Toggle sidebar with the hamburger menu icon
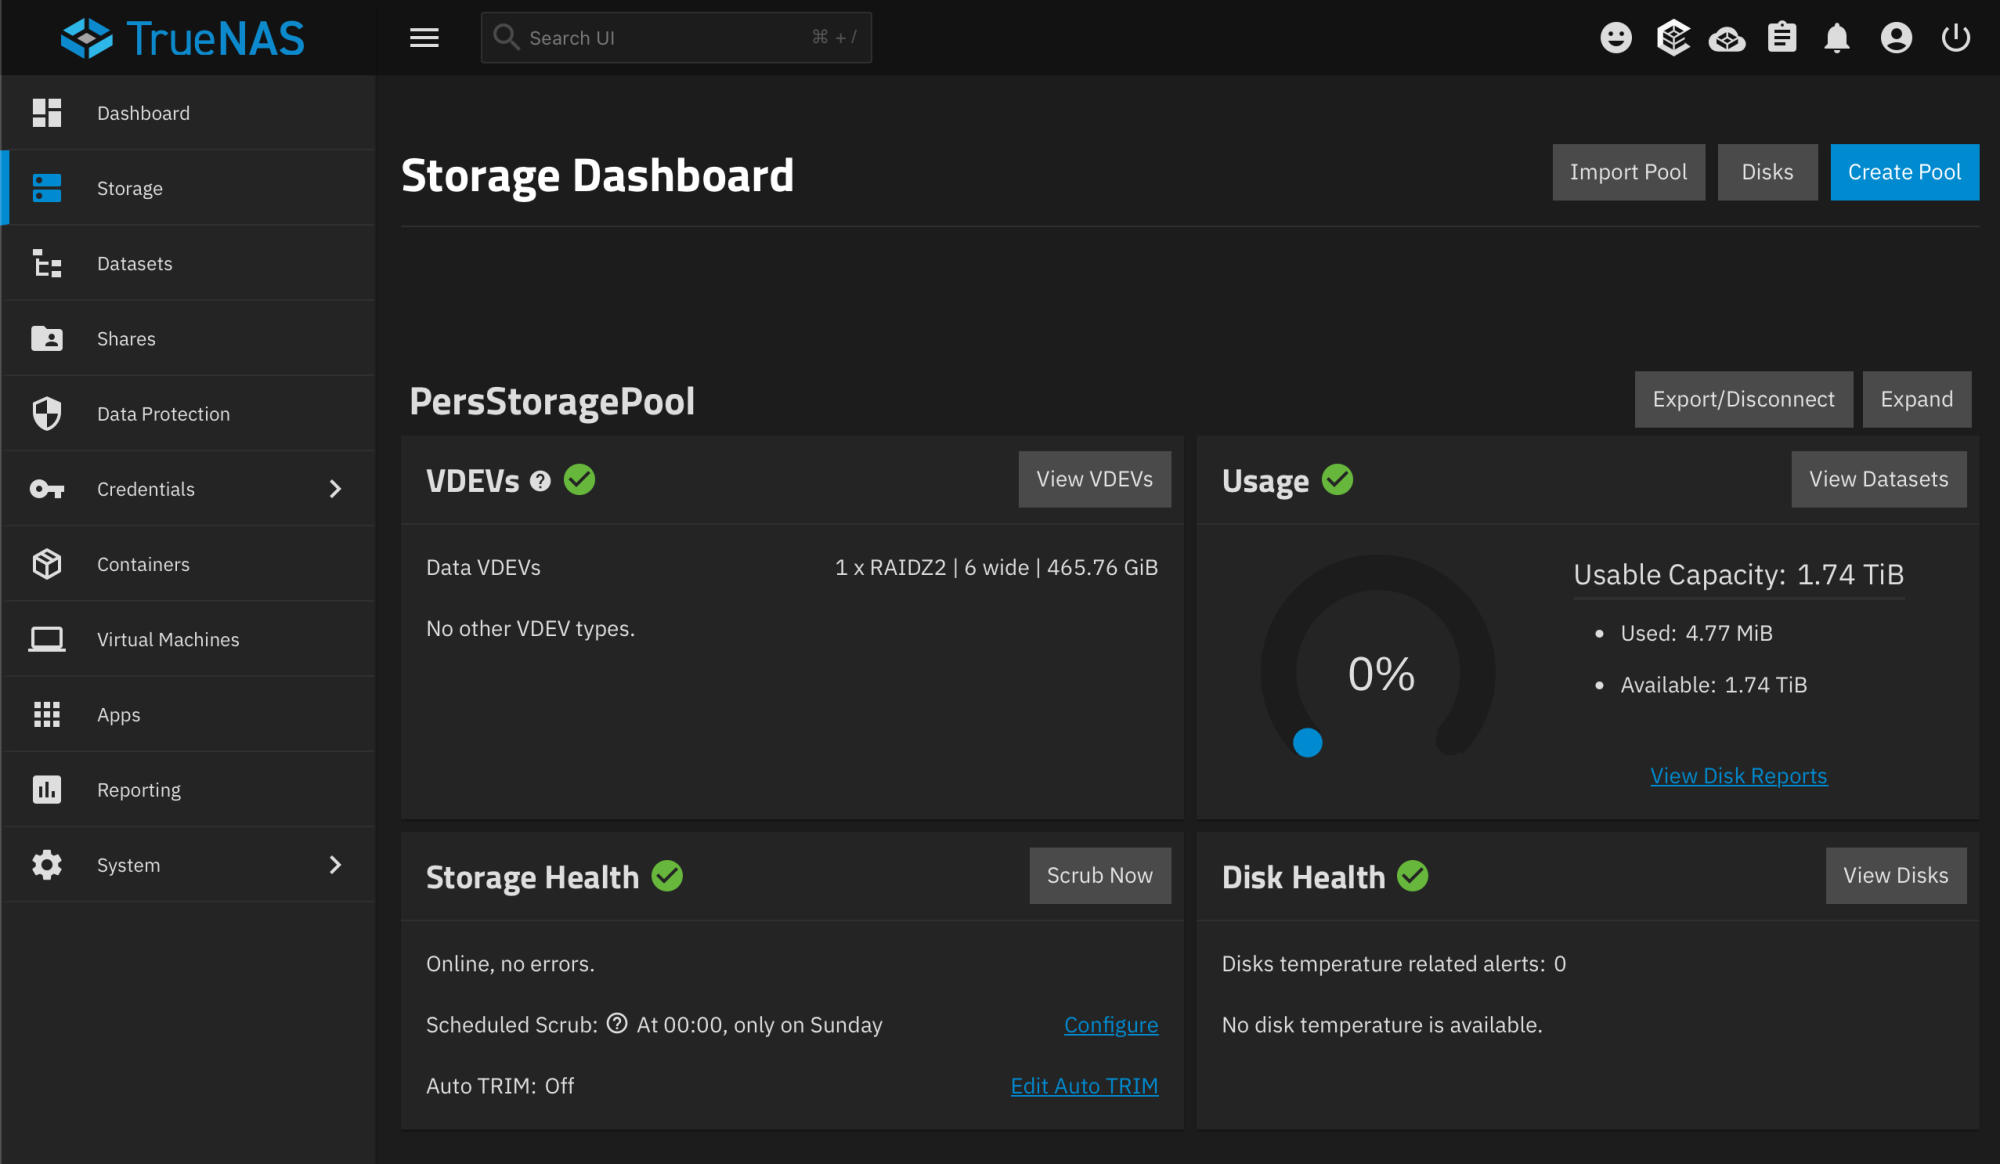This screenshot has height=1164, width=2000. click(424, 38)
